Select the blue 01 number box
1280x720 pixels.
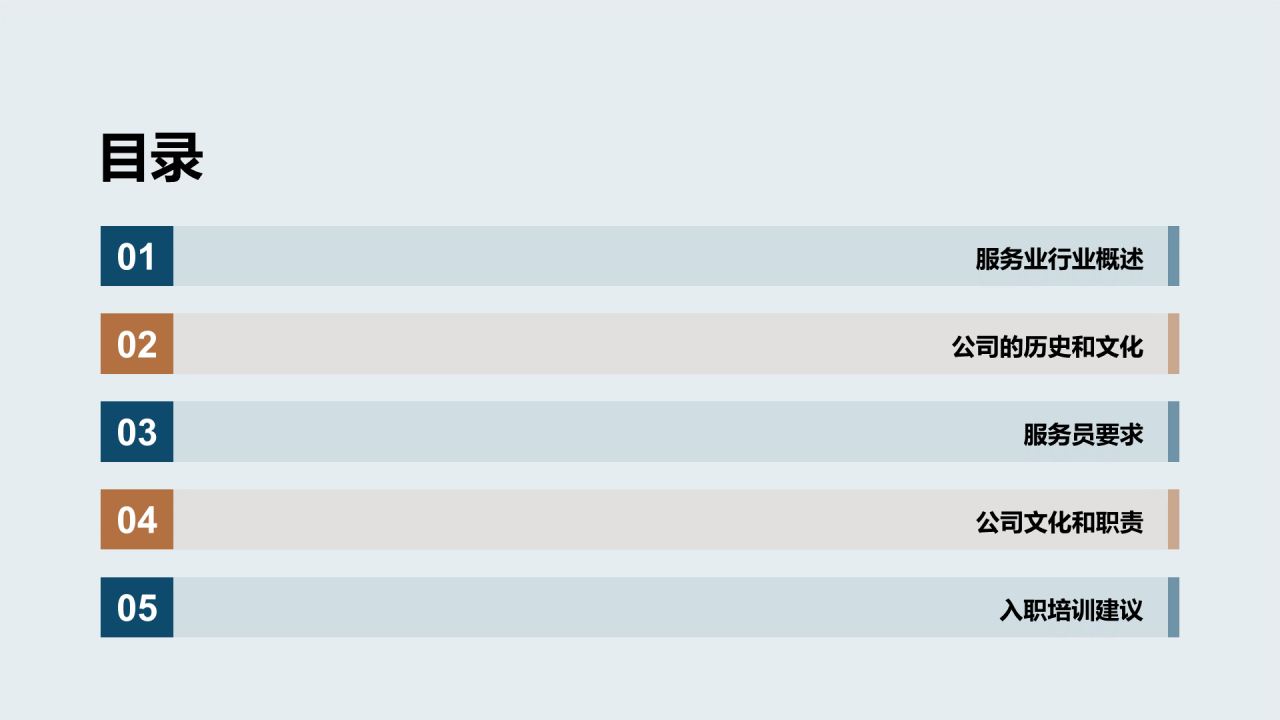click(137, 256)
